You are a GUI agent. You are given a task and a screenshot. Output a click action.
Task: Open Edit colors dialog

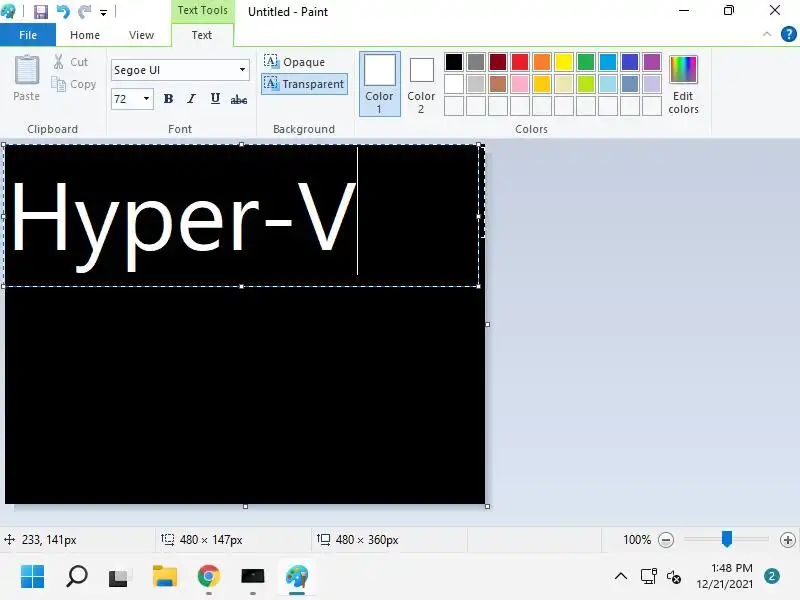click(x=683, y=85)
